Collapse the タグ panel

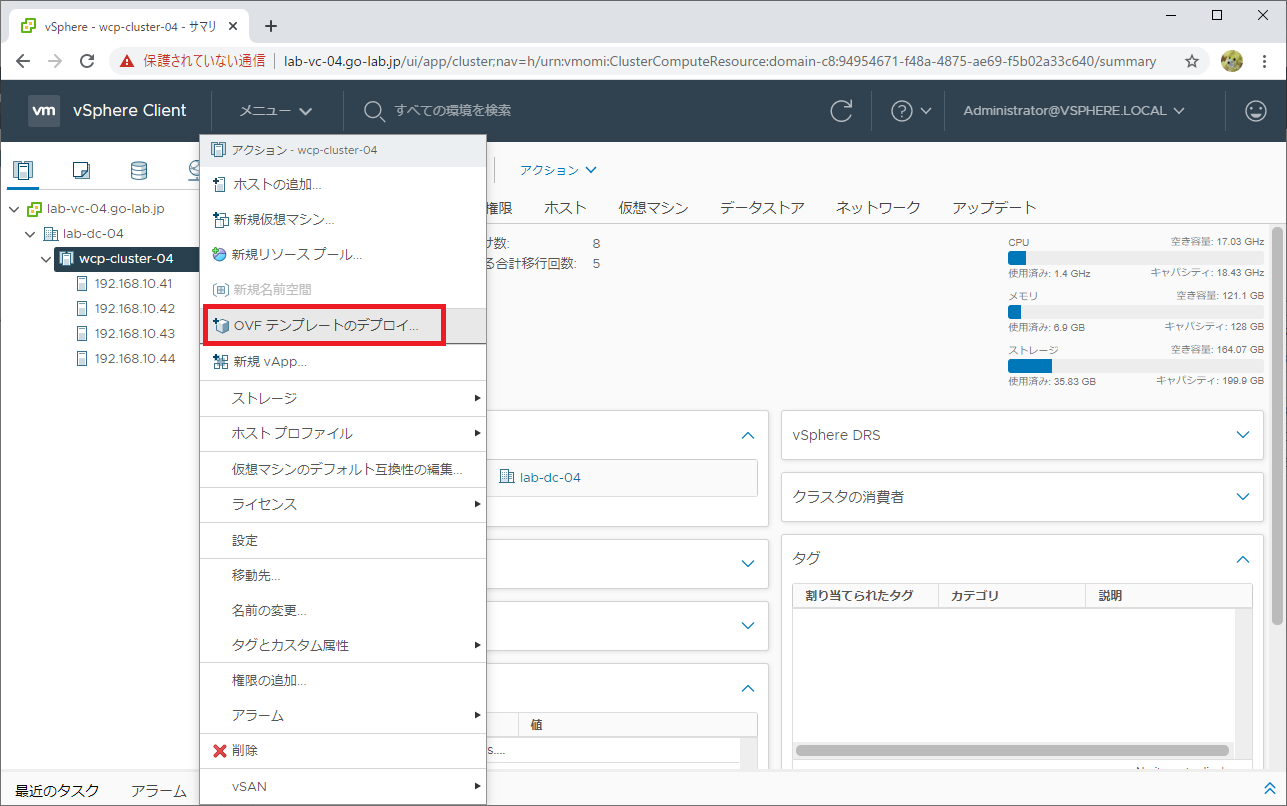point(1243,559)
